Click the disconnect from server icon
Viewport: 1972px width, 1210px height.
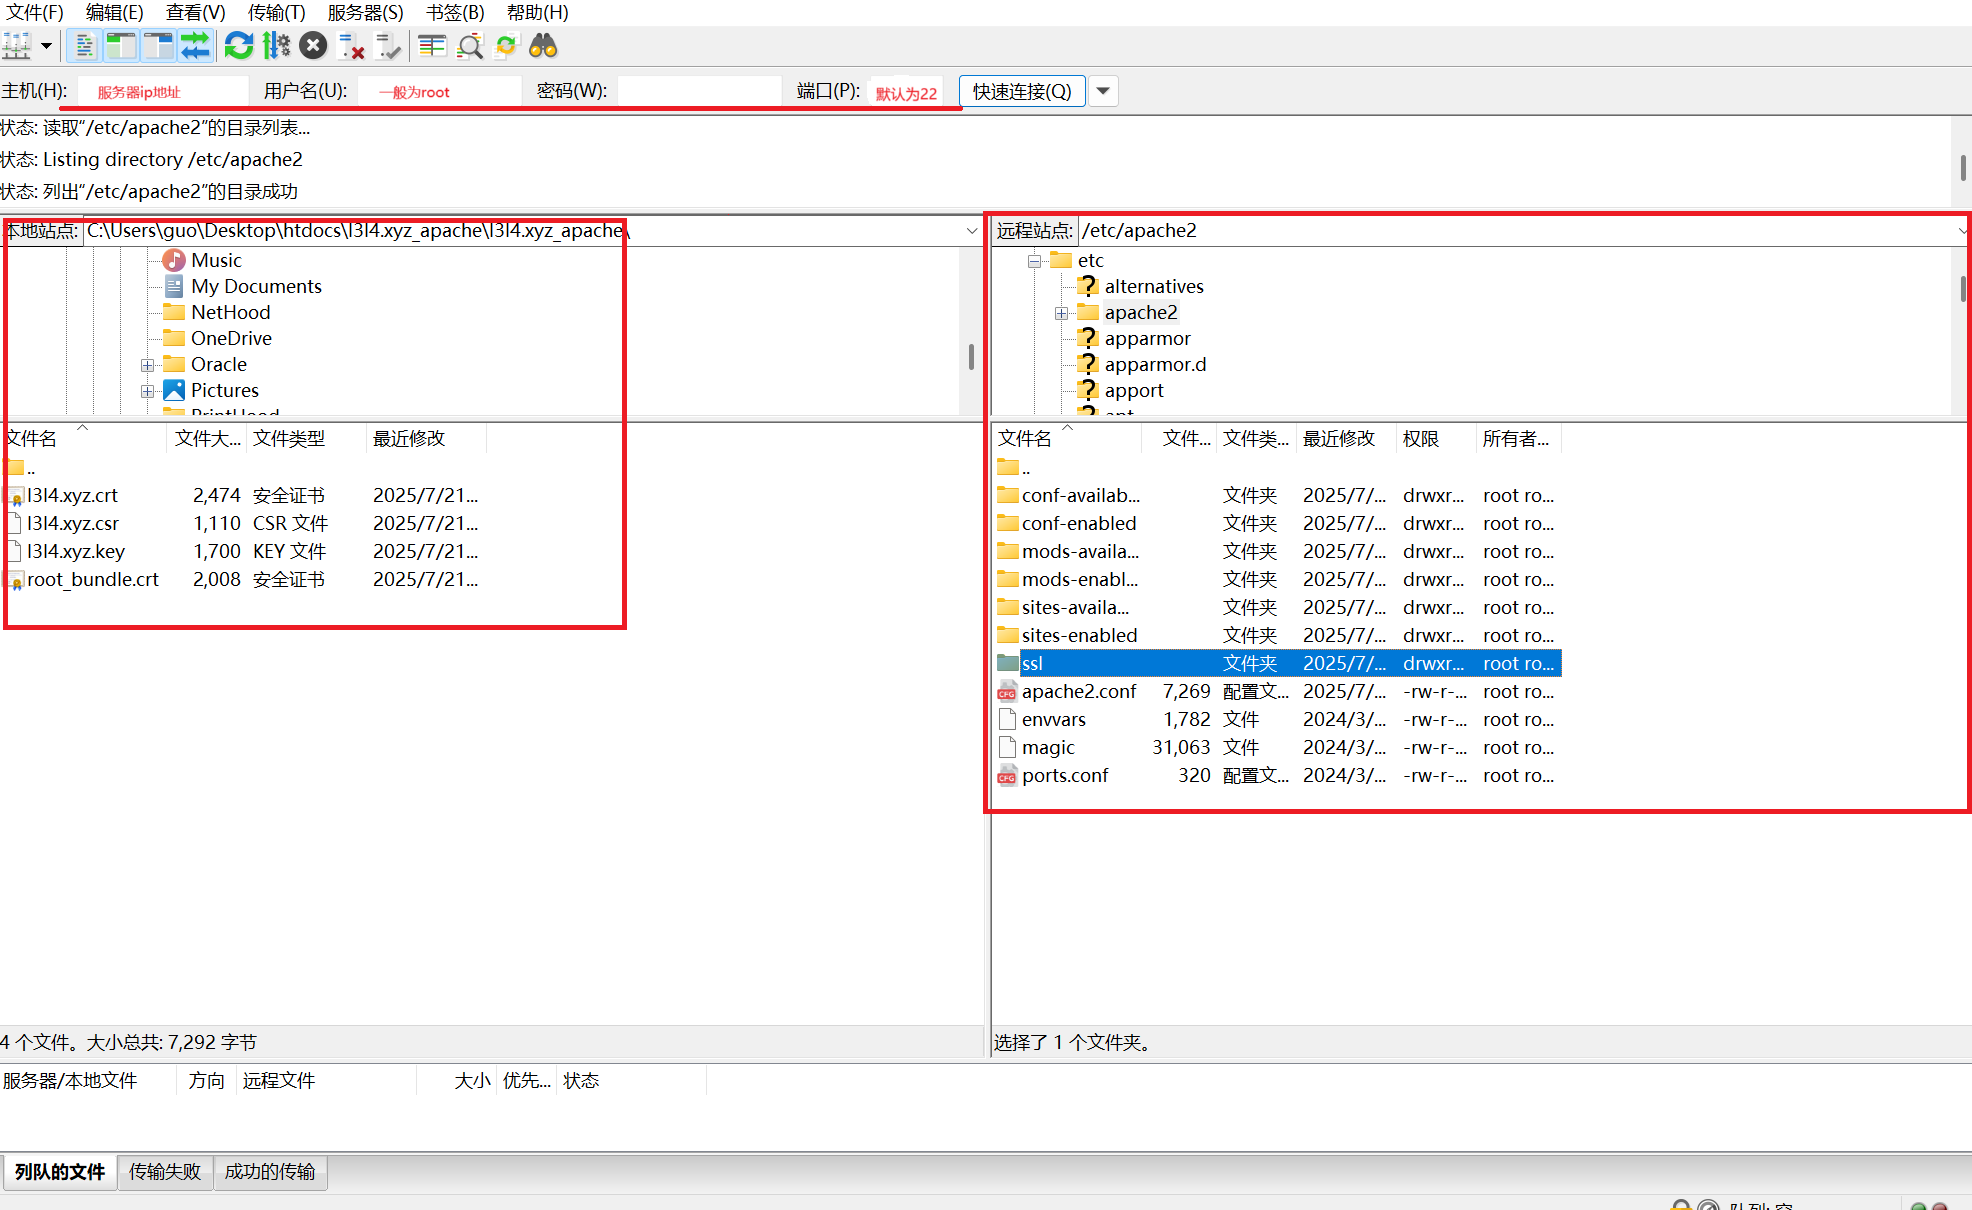351,46
